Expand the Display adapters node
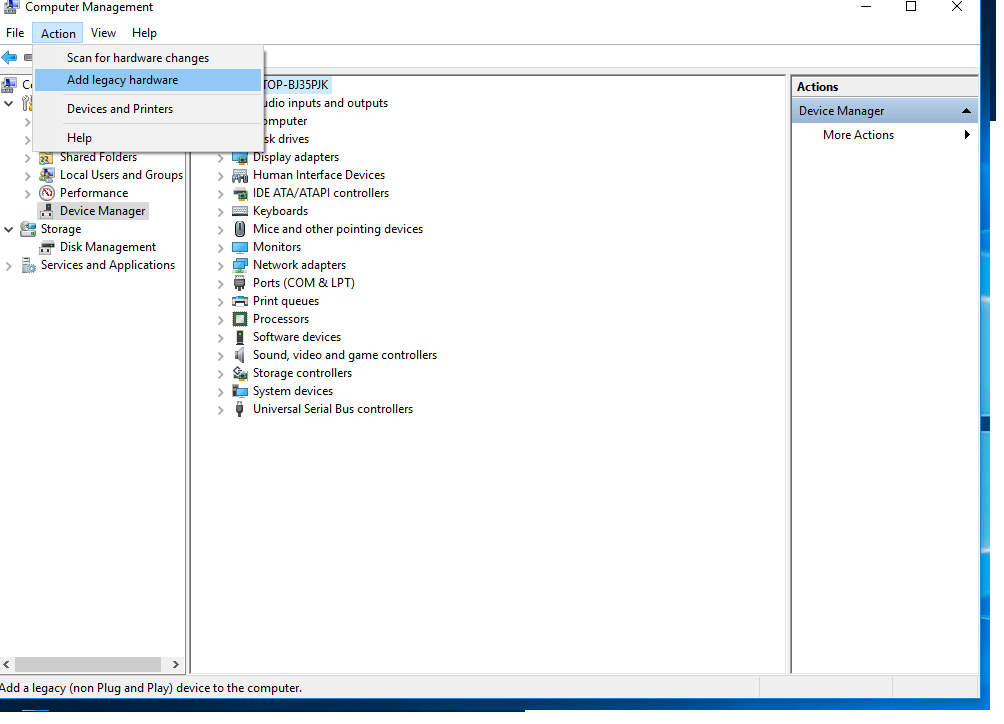Viewport: 1004px width, 724px height. coord(220,158)
